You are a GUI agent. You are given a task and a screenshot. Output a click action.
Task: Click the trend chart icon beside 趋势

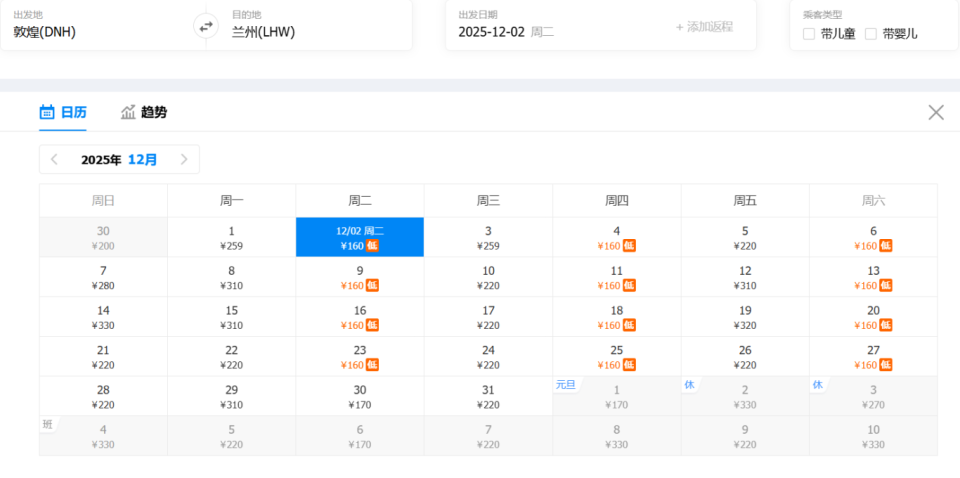tap(128, 112)
